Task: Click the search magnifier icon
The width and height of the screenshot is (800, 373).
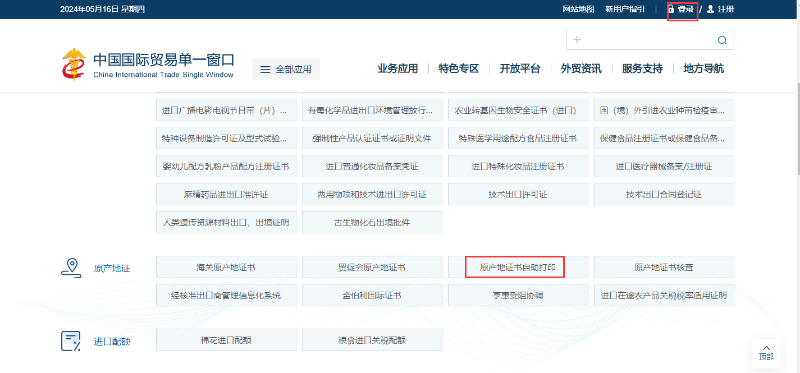Action: [722, 40]
